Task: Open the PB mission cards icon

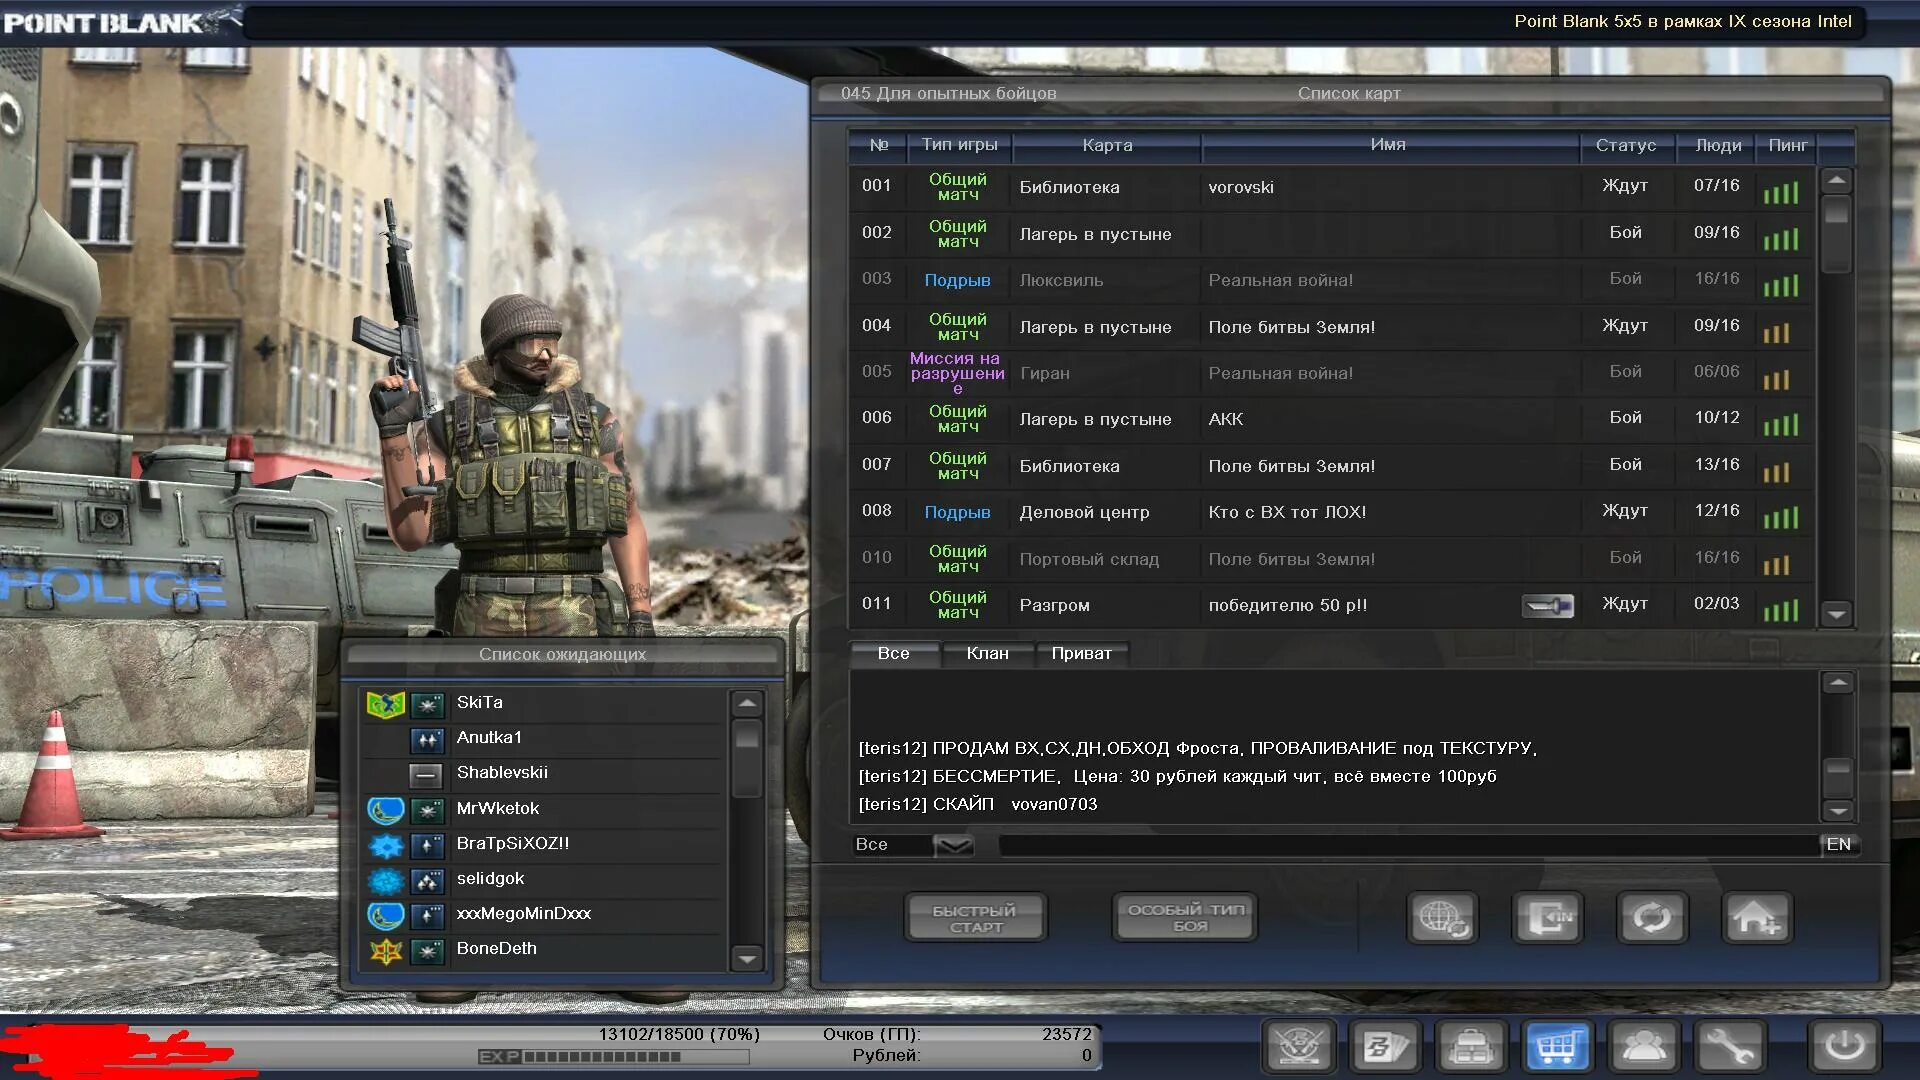Action: 1385,1047
